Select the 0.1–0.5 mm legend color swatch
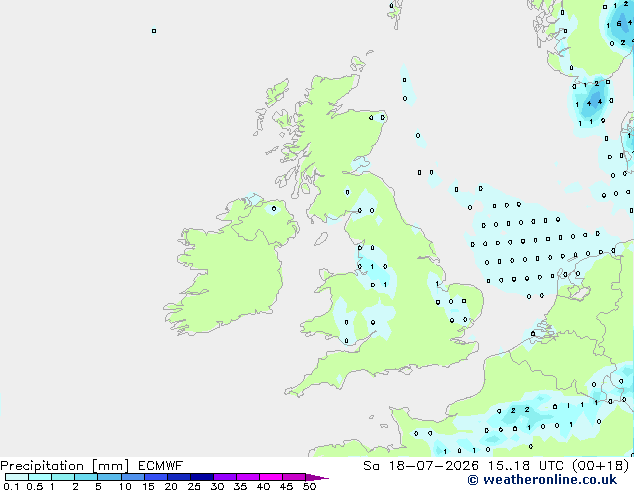Screen dimensions: 634x490 click(17, 477)
